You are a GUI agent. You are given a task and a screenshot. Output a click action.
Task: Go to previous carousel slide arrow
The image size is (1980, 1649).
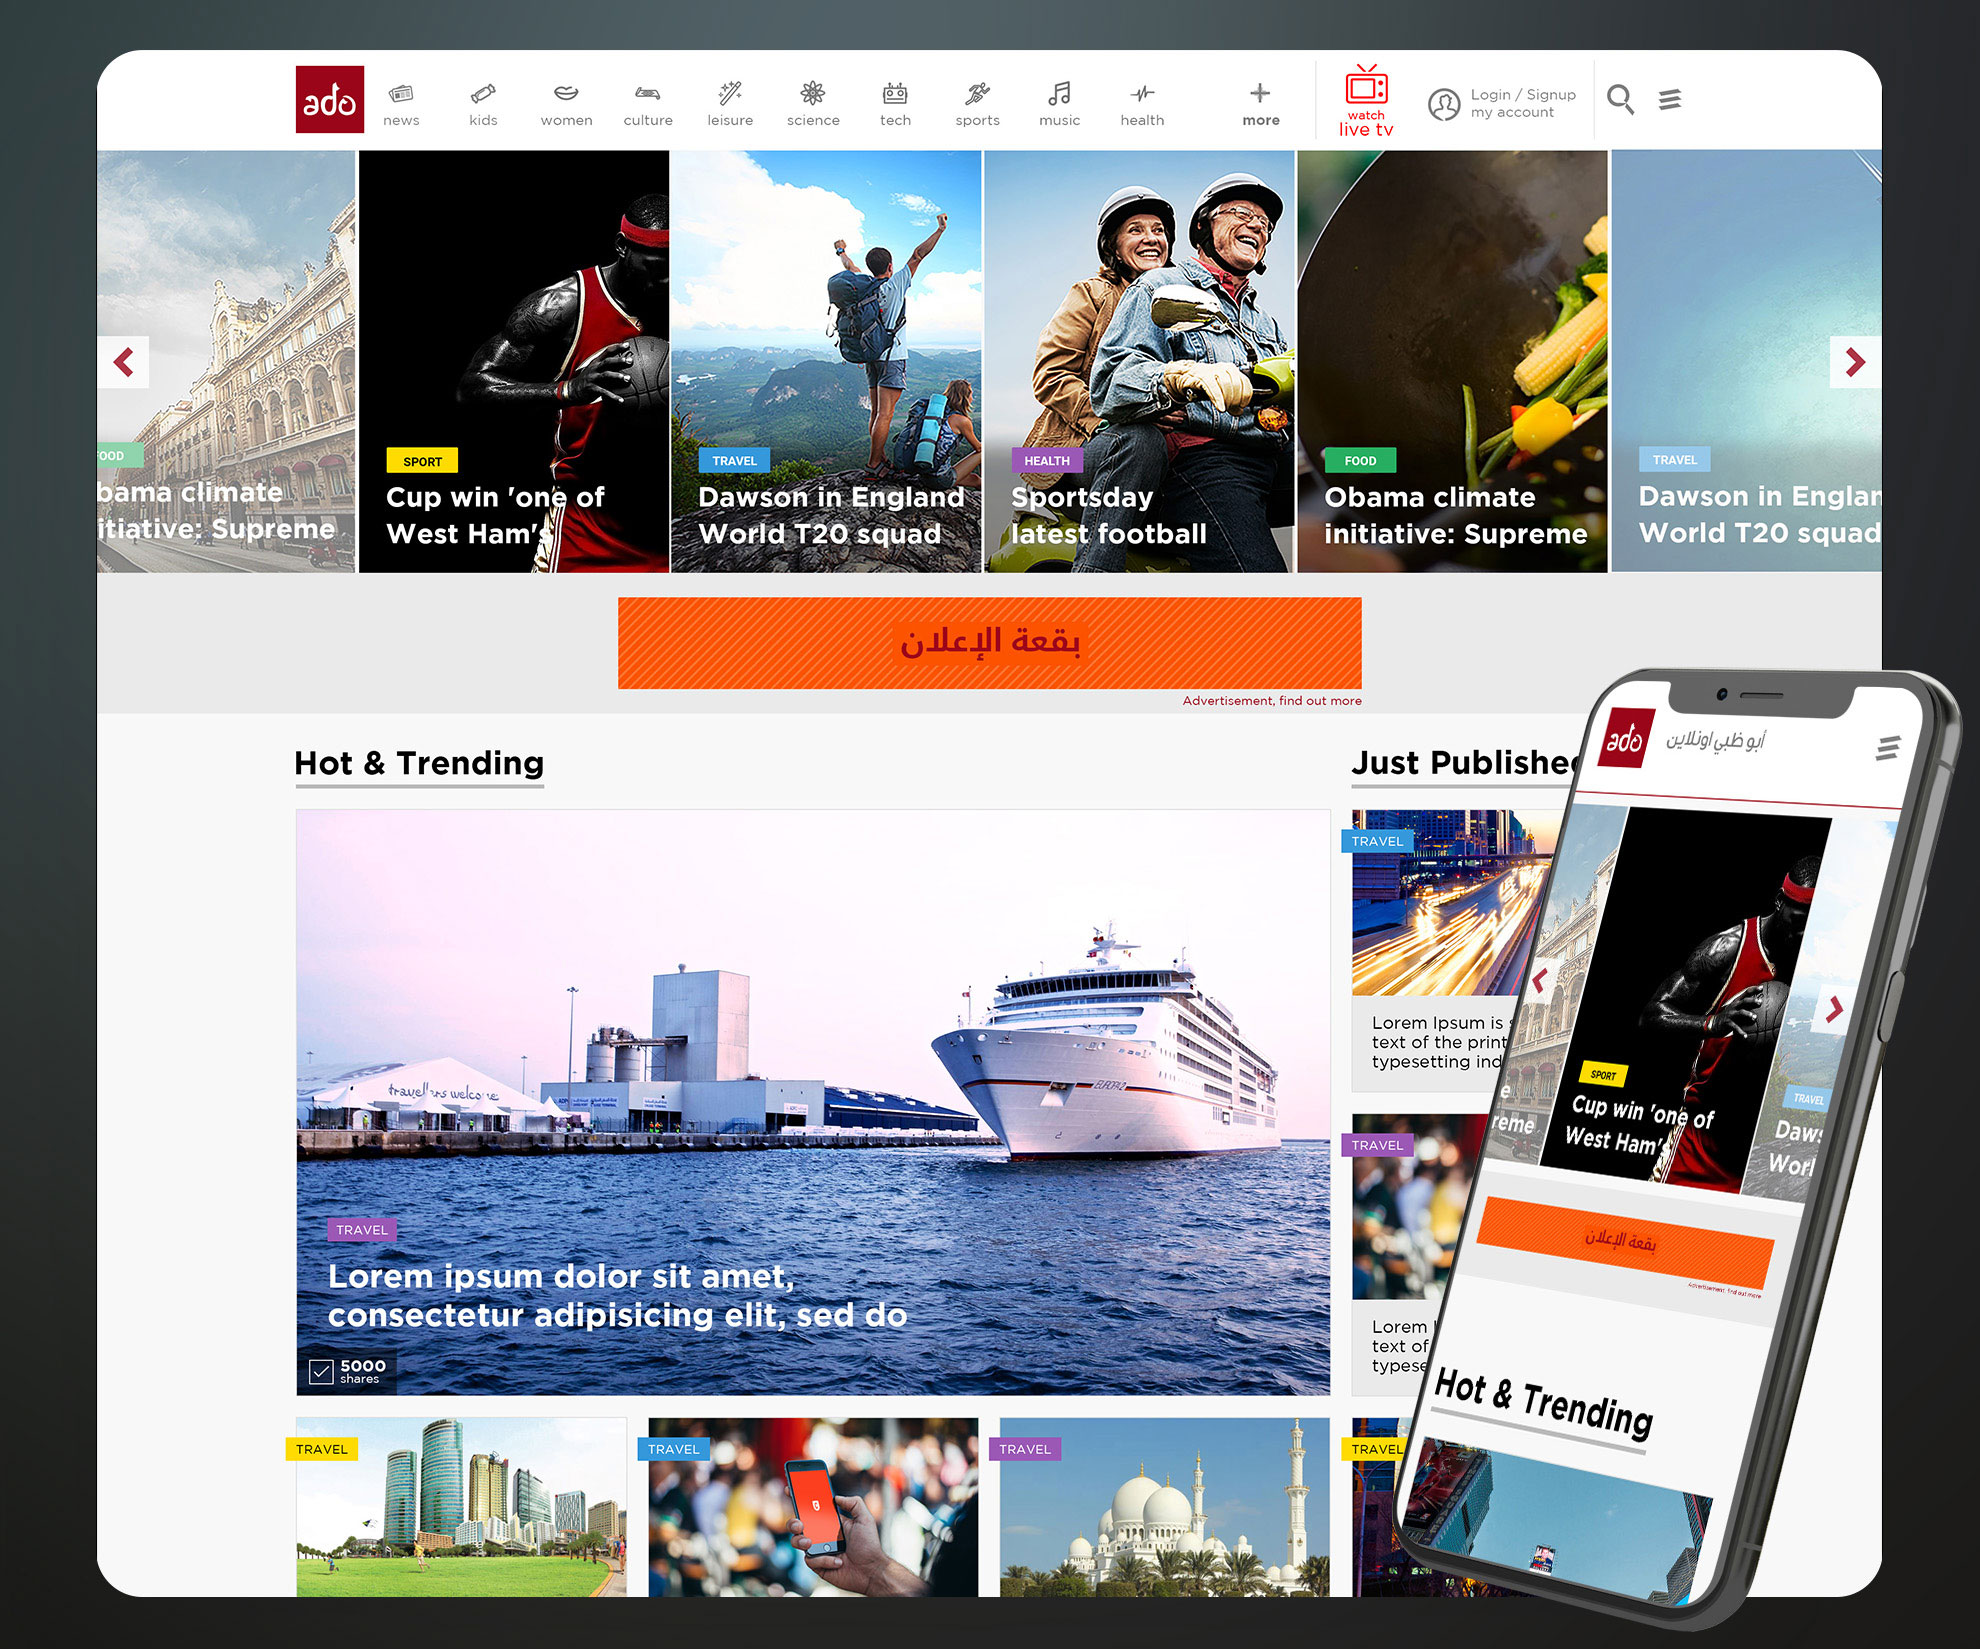click(124, 362)
